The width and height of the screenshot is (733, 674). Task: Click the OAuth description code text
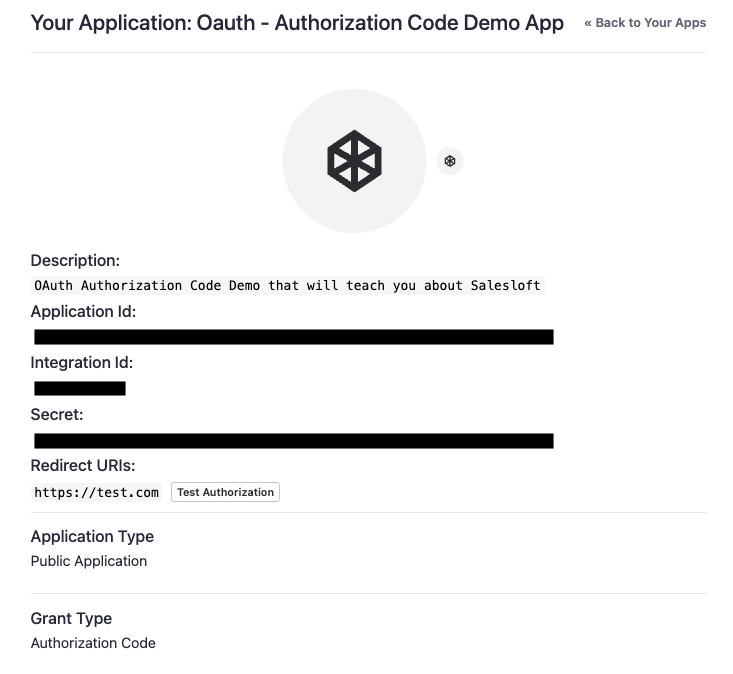point(287,285)
